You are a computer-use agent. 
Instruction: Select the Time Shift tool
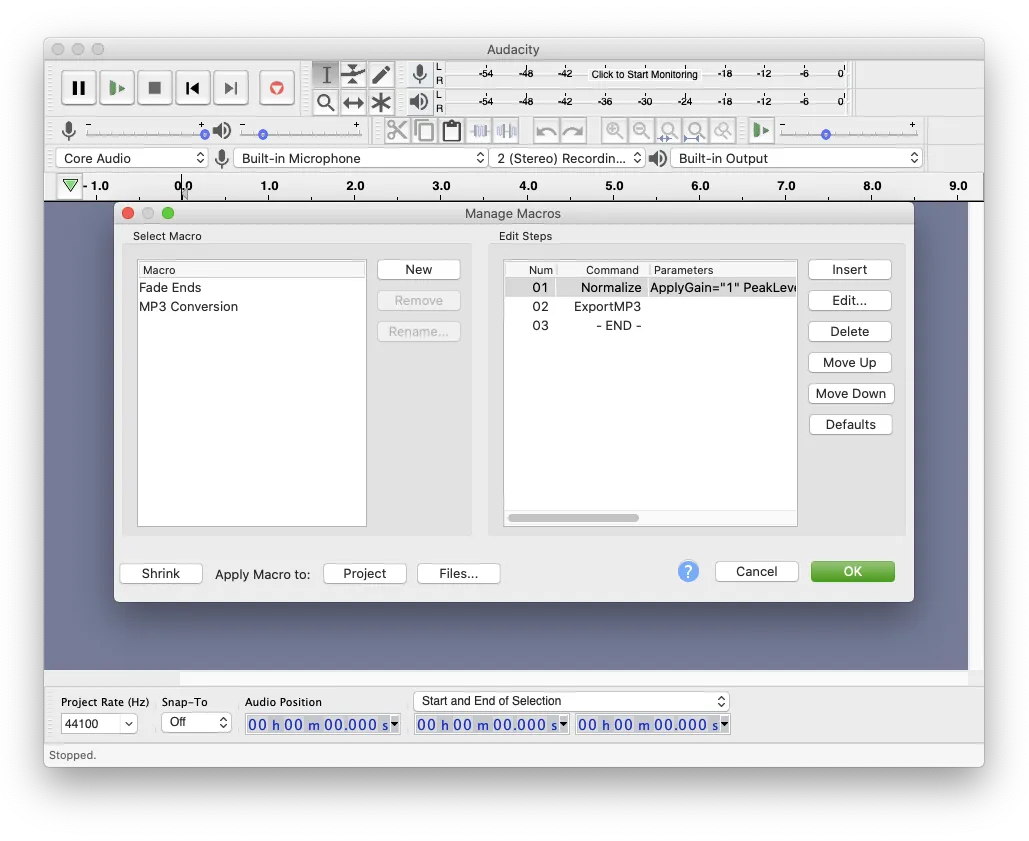click(x=352, y=102)
